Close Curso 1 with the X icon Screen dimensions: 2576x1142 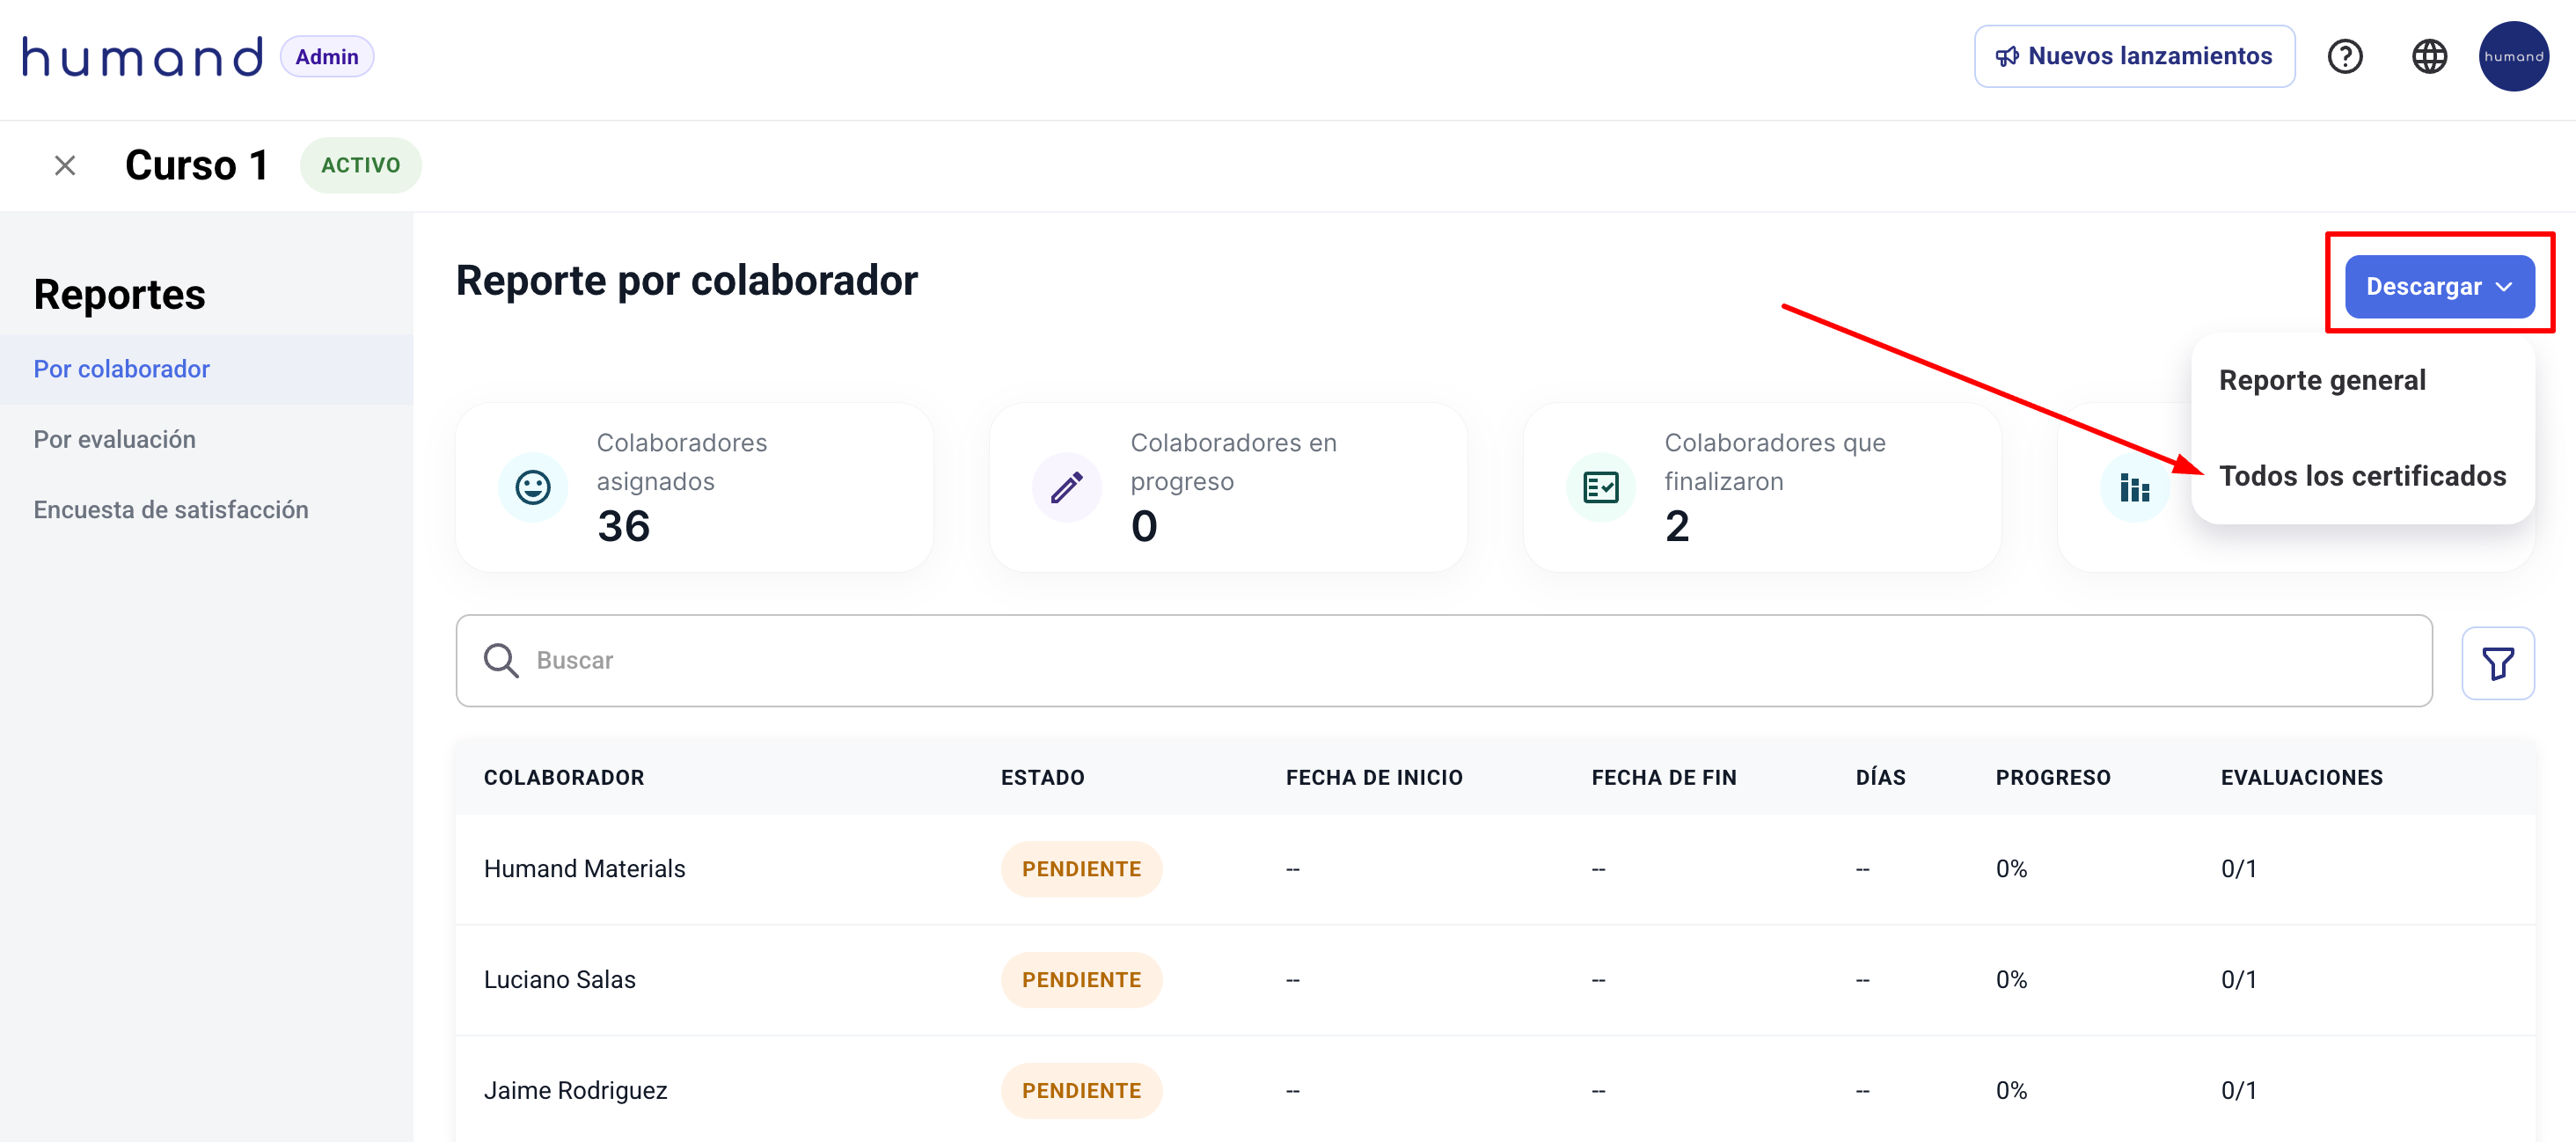[65, 165]
